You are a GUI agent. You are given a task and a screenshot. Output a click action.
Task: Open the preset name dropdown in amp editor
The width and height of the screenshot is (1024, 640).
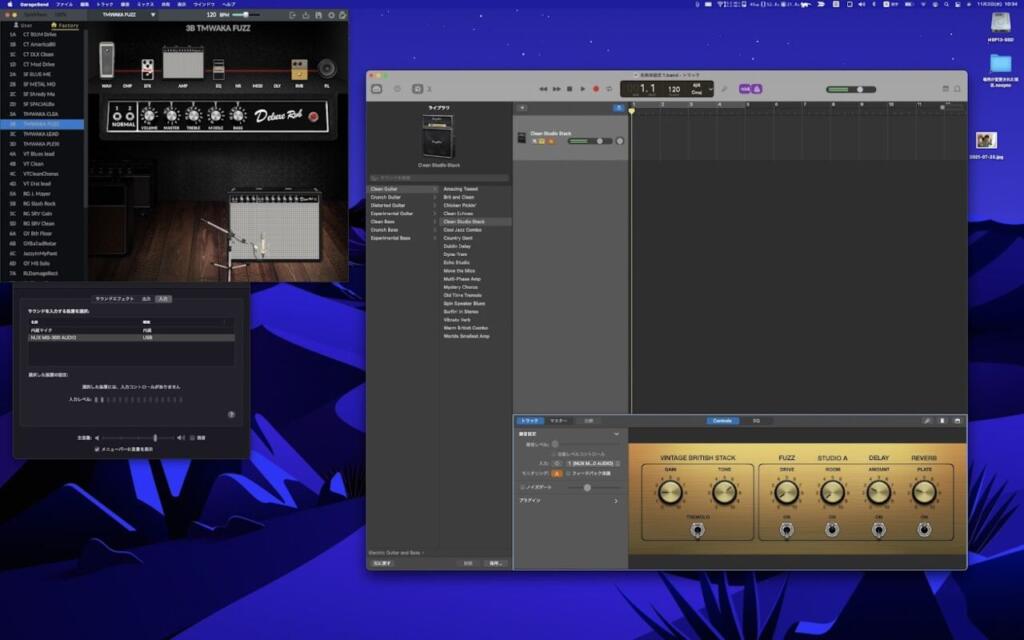153,15
